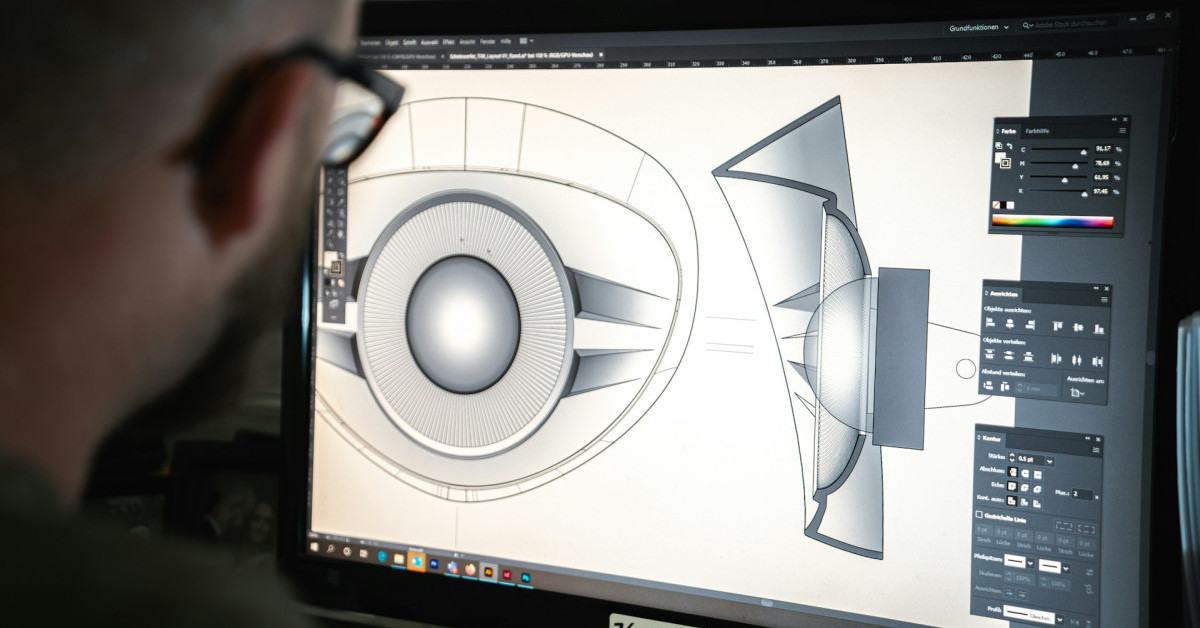Select the stroke outside-align icon beside Kont. ausr.
The image size is (1200, 628).
coord(1036,502)
